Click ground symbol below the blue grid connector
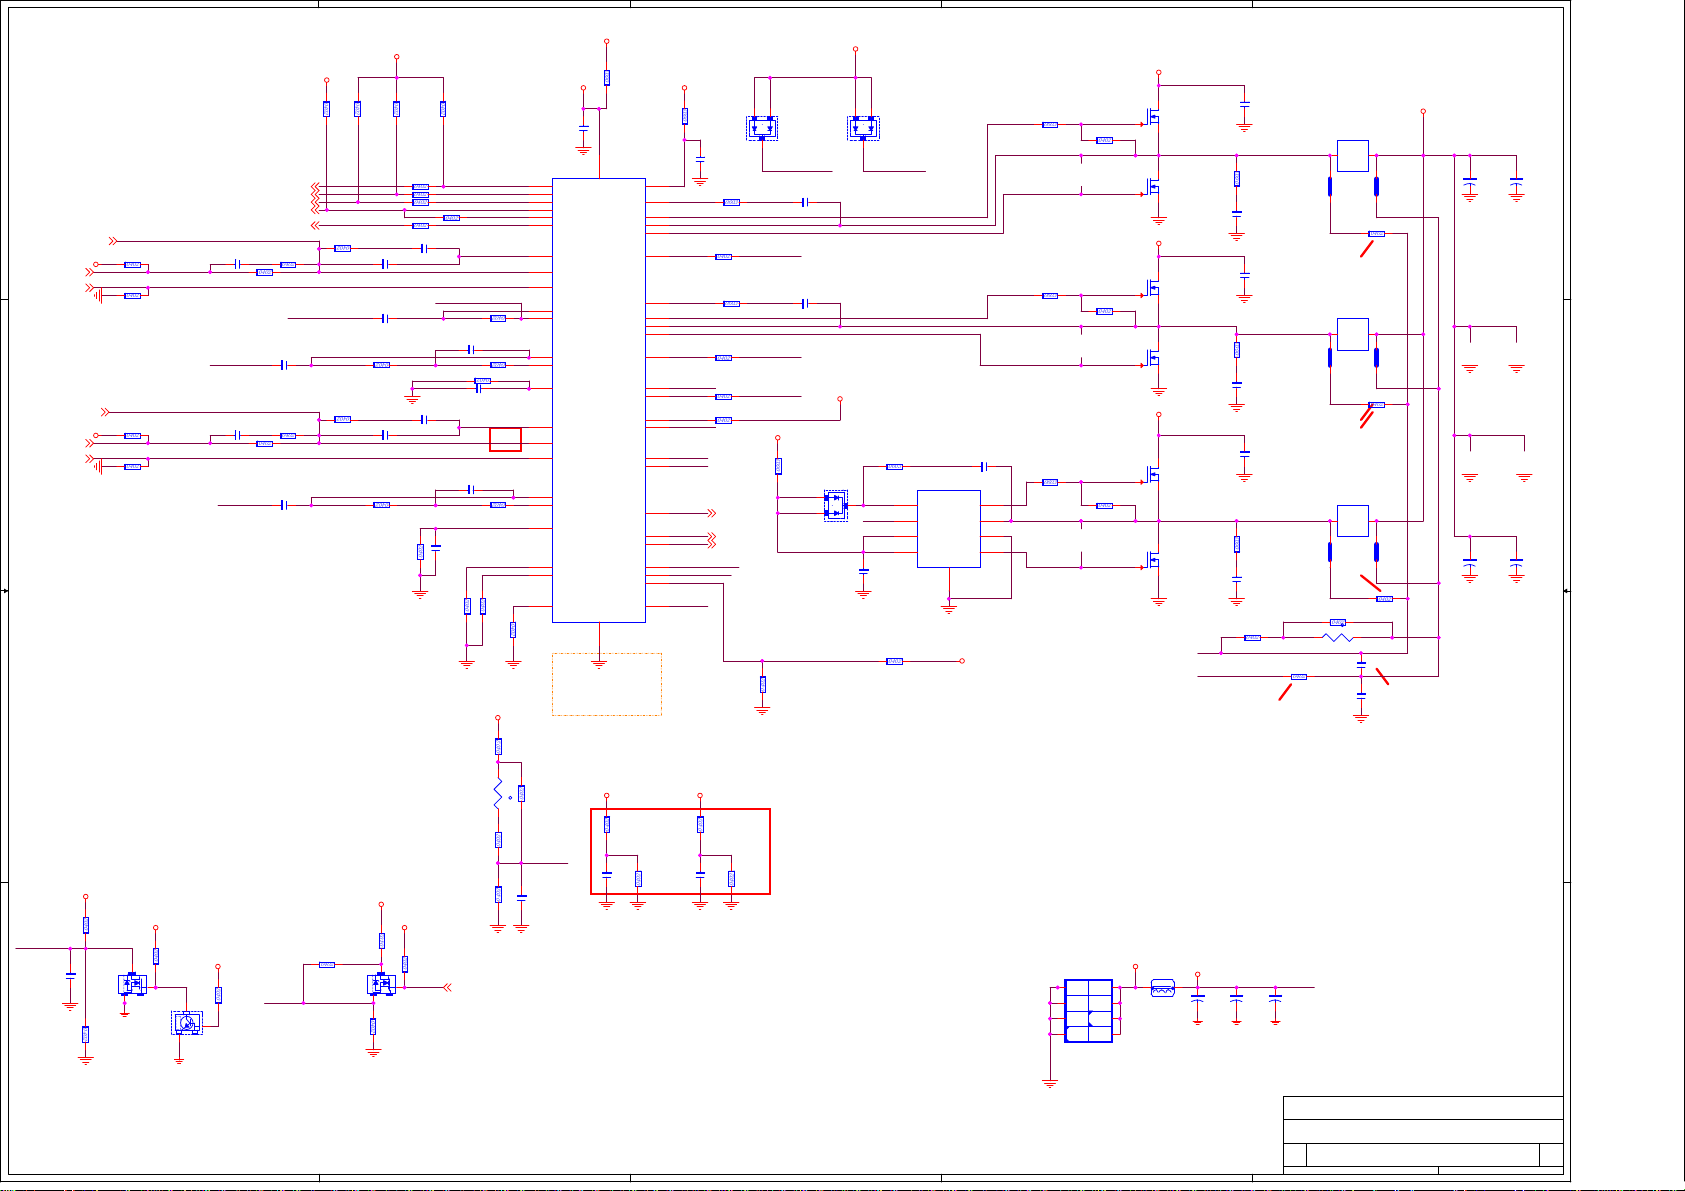The image size is (1685, 1191). (1050, 1083)
